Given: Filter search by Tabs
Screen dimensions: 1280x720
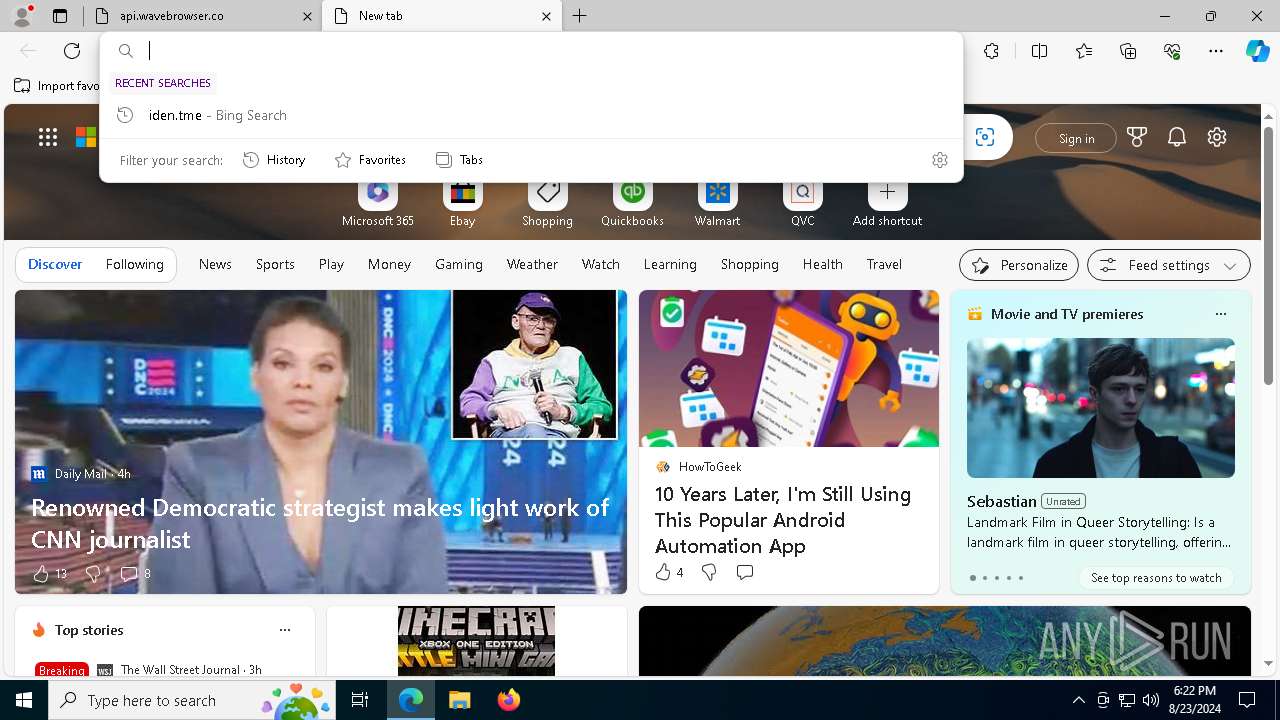Looking at the screenshot, I should click(459, 160).
